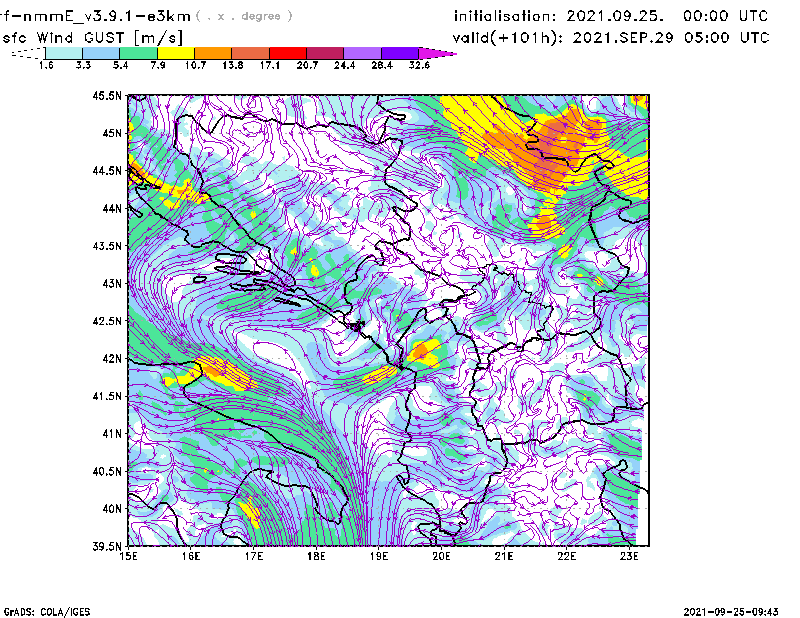
Task: Click the '2021-09-25-09:43' timestamp
Action: point(731,612)
